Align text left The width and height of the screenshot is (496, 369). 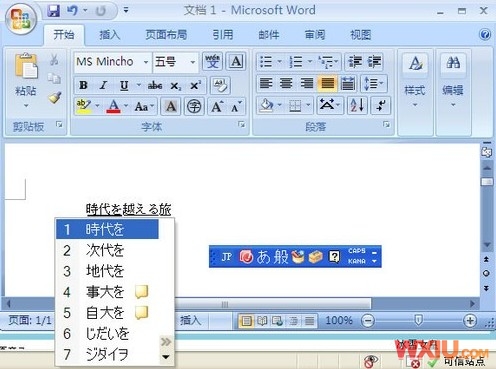click(x=266, y=83)
